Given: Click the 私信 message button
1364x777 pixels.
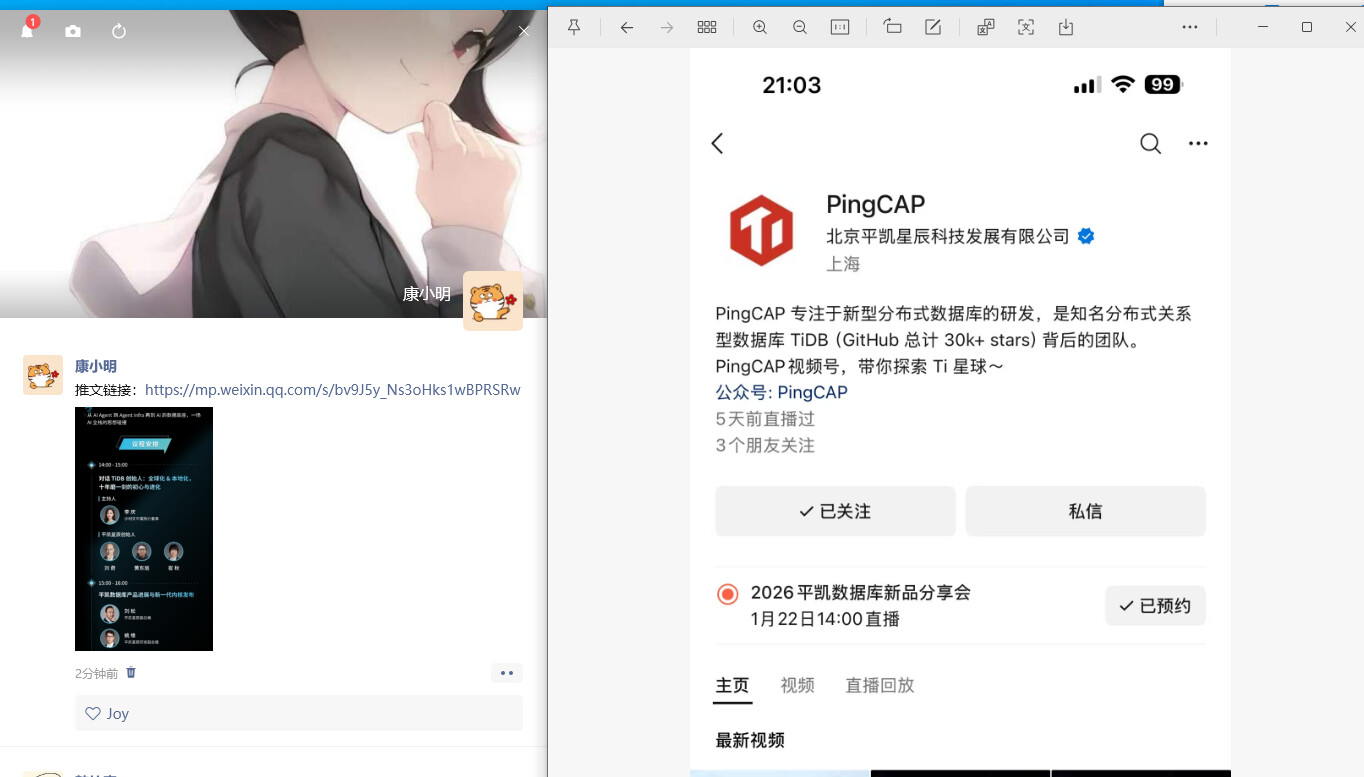Looking at the screenshot, I should coord(1085,511).
